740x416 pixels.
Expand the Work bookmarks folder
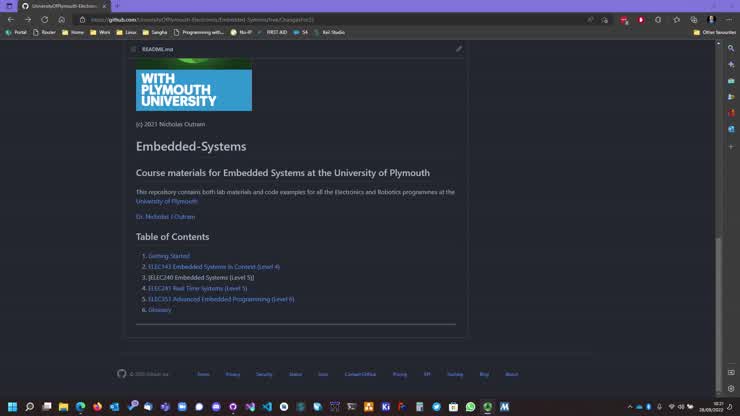point(101,32)
